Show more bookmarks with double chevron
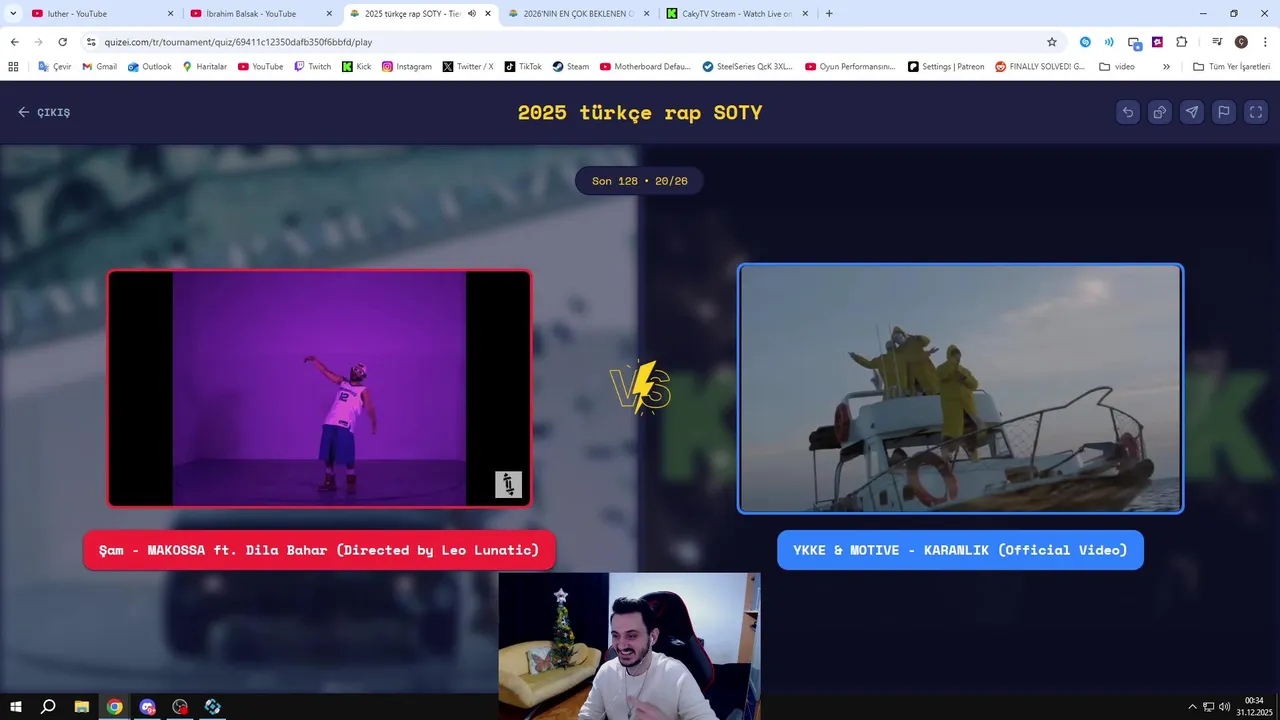Viewport: 1280px width, 720px height. [x=1166, y=67]
